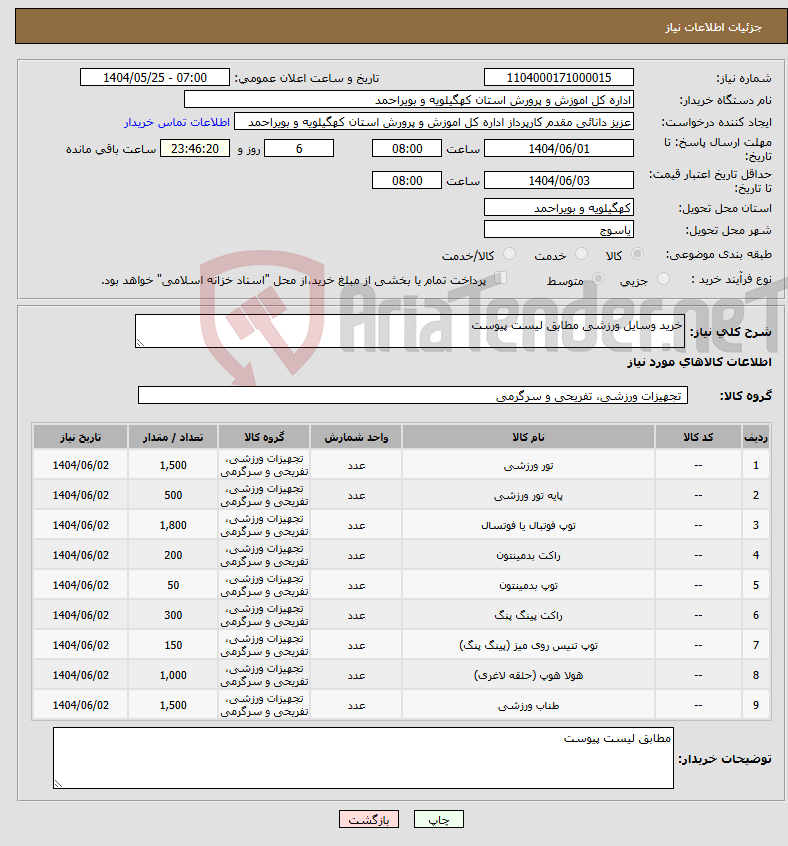Viewport: 788px width, 846px height.
Task: Select the تور ورزشی item name
Action: point(528,466)
